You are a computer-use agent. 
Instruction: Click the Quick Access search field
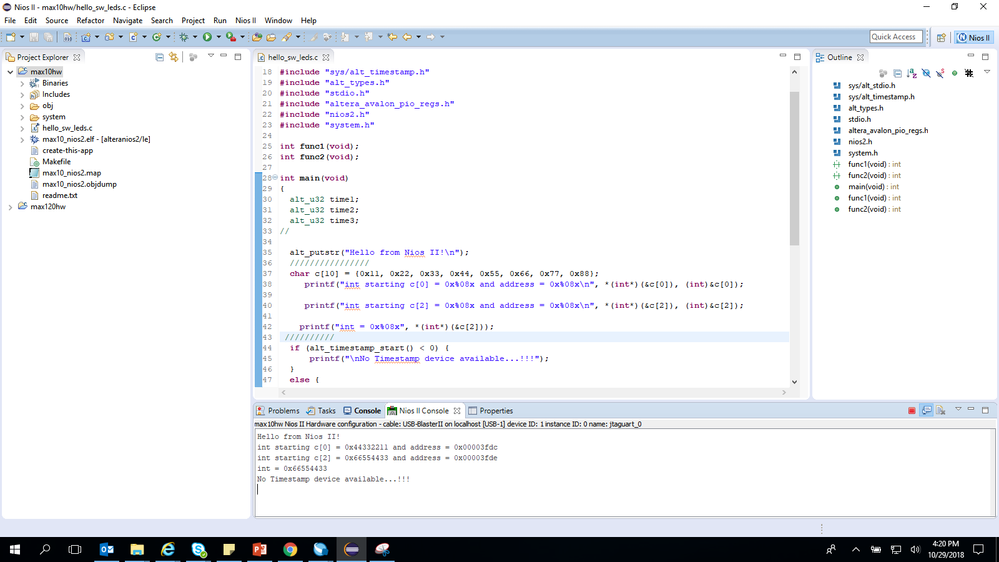click(894, 37)
